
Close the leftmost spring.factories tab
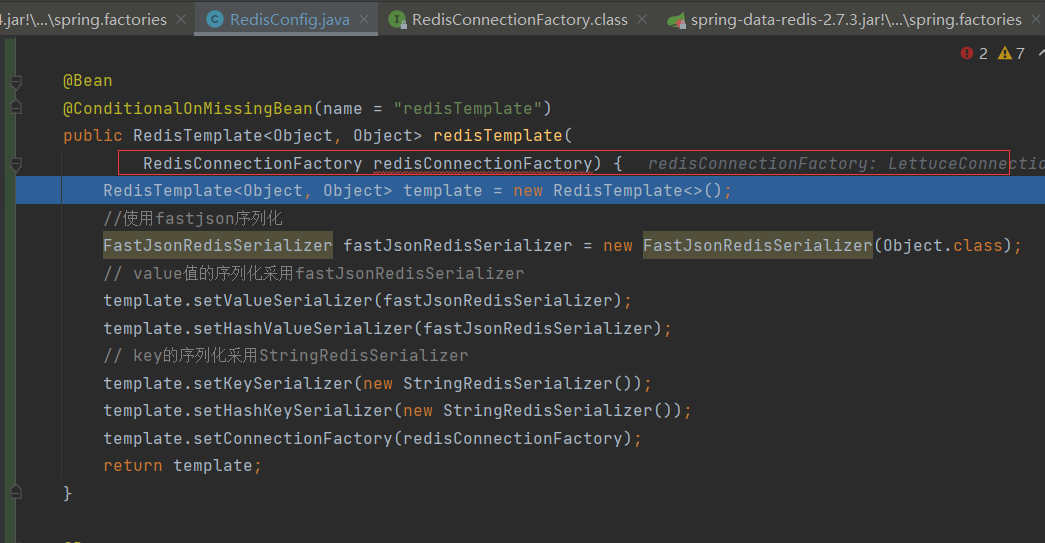(x=181, y=19)
